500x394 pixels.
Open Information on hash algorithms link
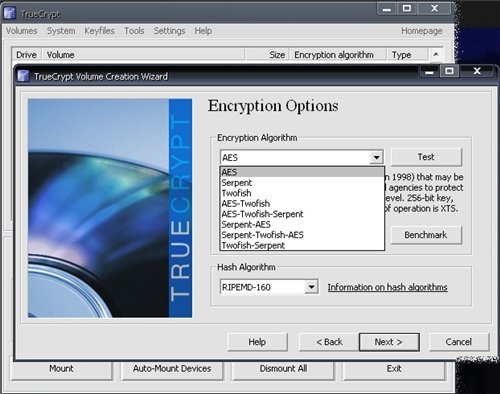pyautogui.click(x=387, y=287)
